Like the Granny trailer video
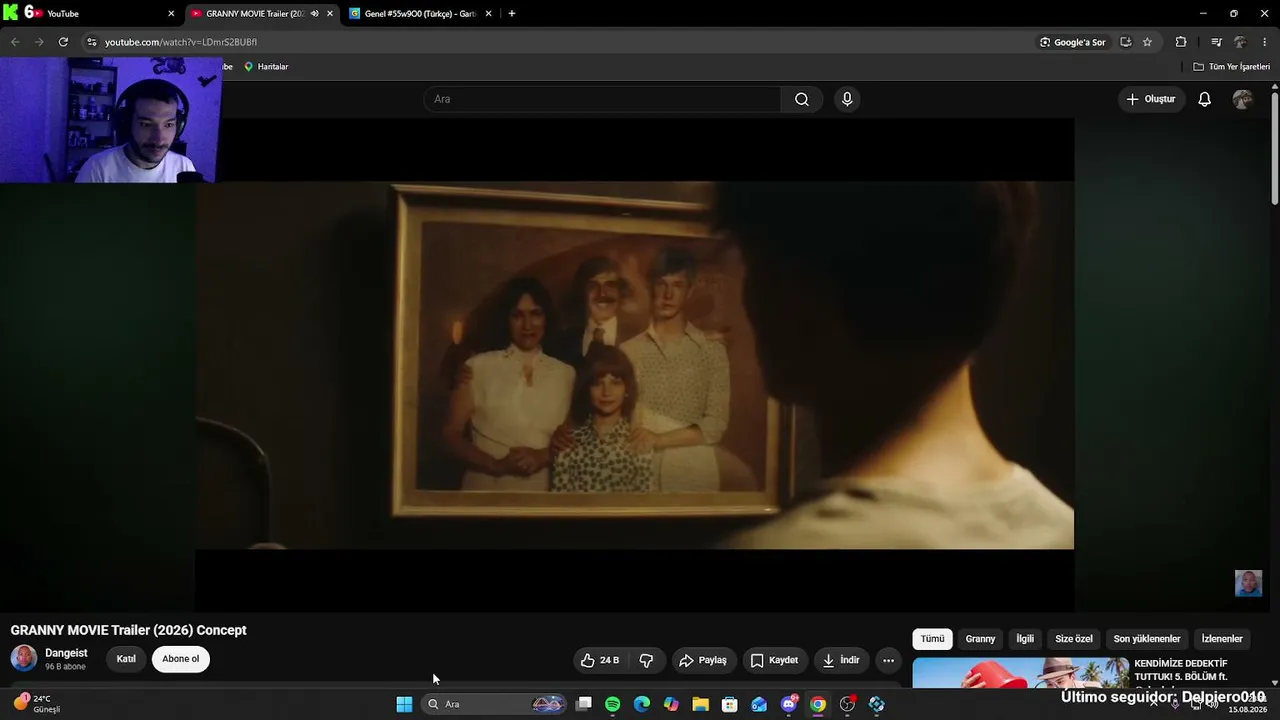Image resolution: width=1280 pixels, height=720 pixels. tap(600, 660)
